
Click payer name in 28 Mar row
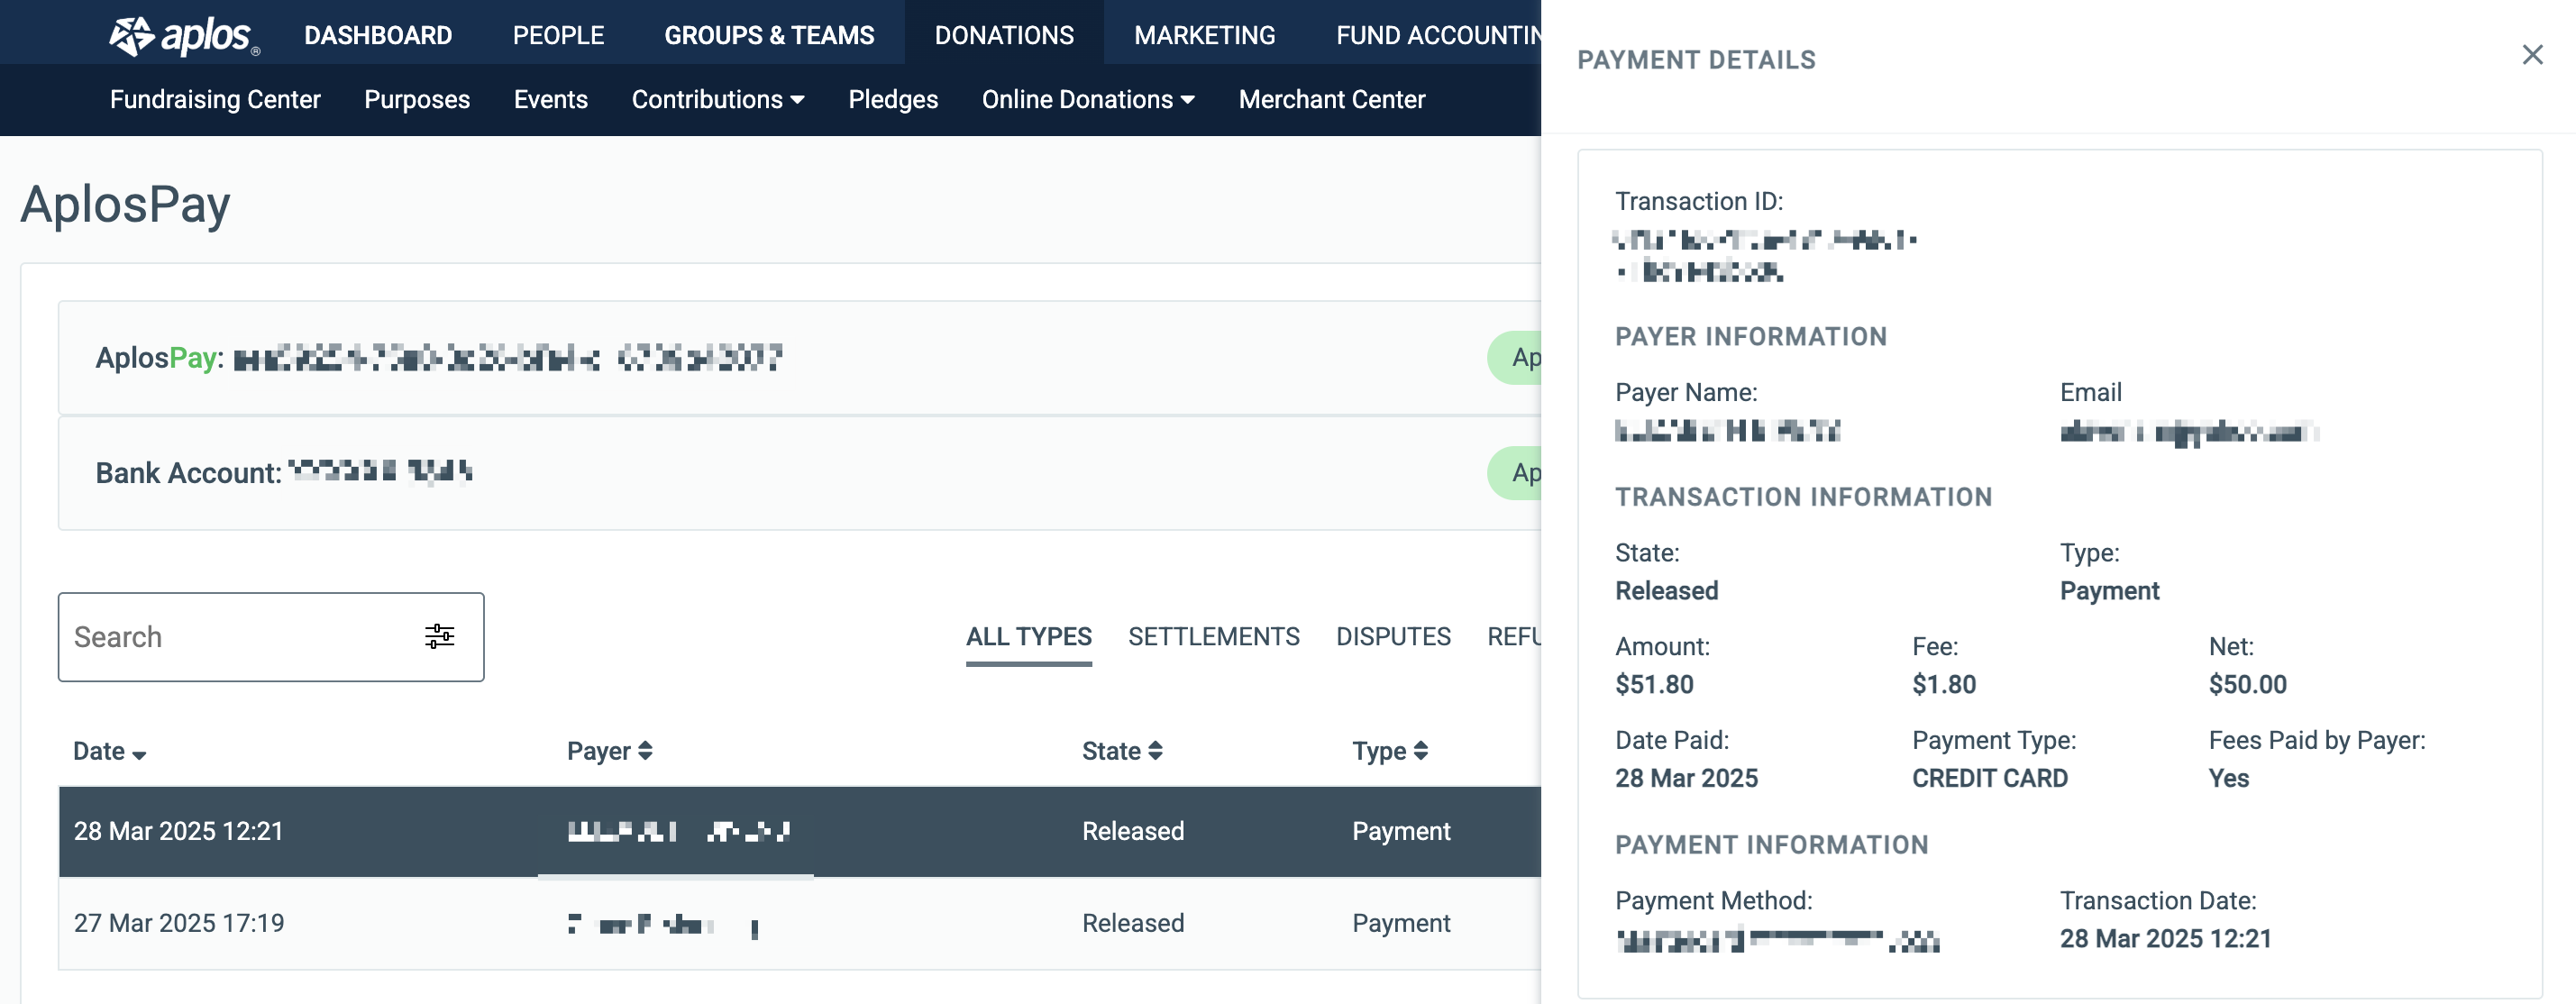click(679, 831)
